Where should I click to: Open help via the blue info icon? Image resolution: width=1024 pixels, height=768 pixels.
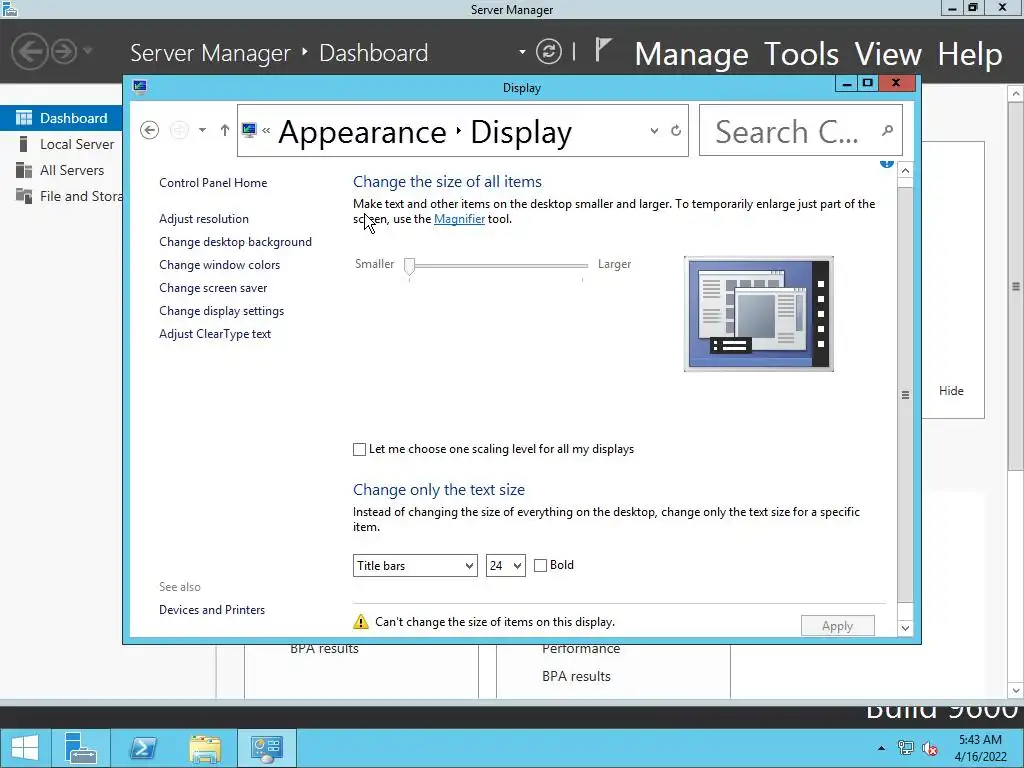[x=886, y=163]
